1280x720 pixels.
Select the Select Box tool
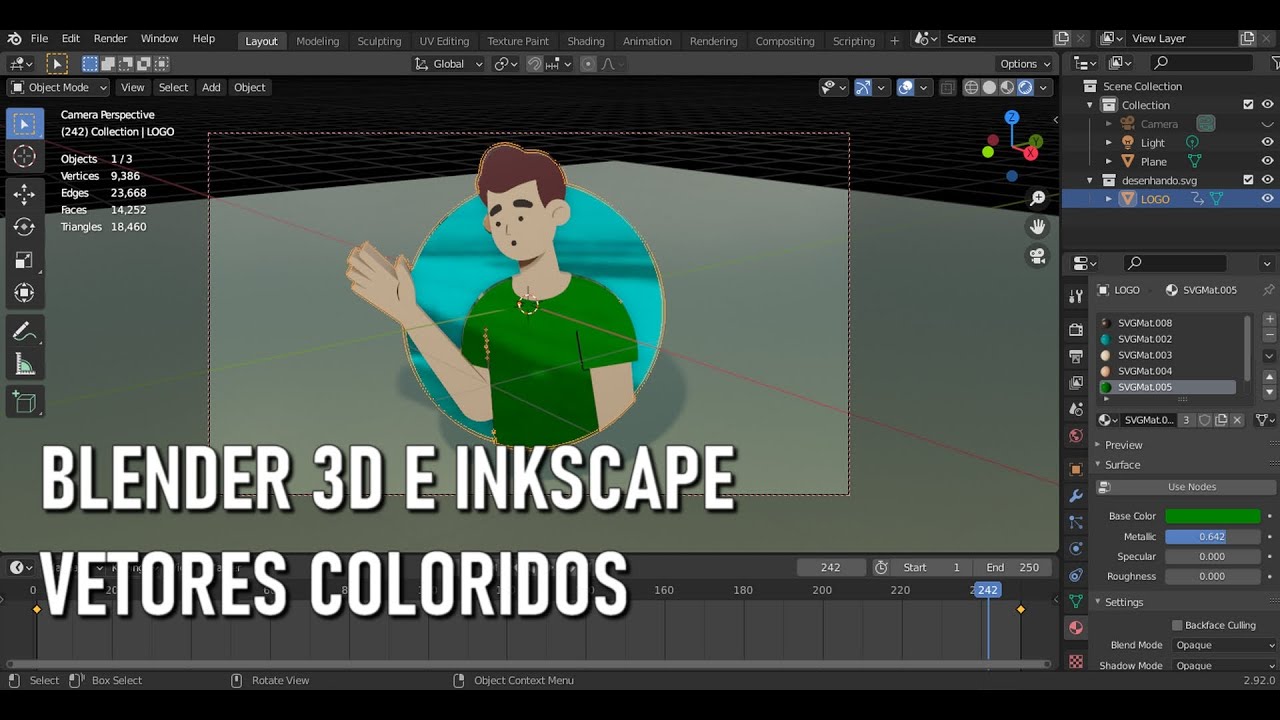pyautogui.click(x=24, y=124)
